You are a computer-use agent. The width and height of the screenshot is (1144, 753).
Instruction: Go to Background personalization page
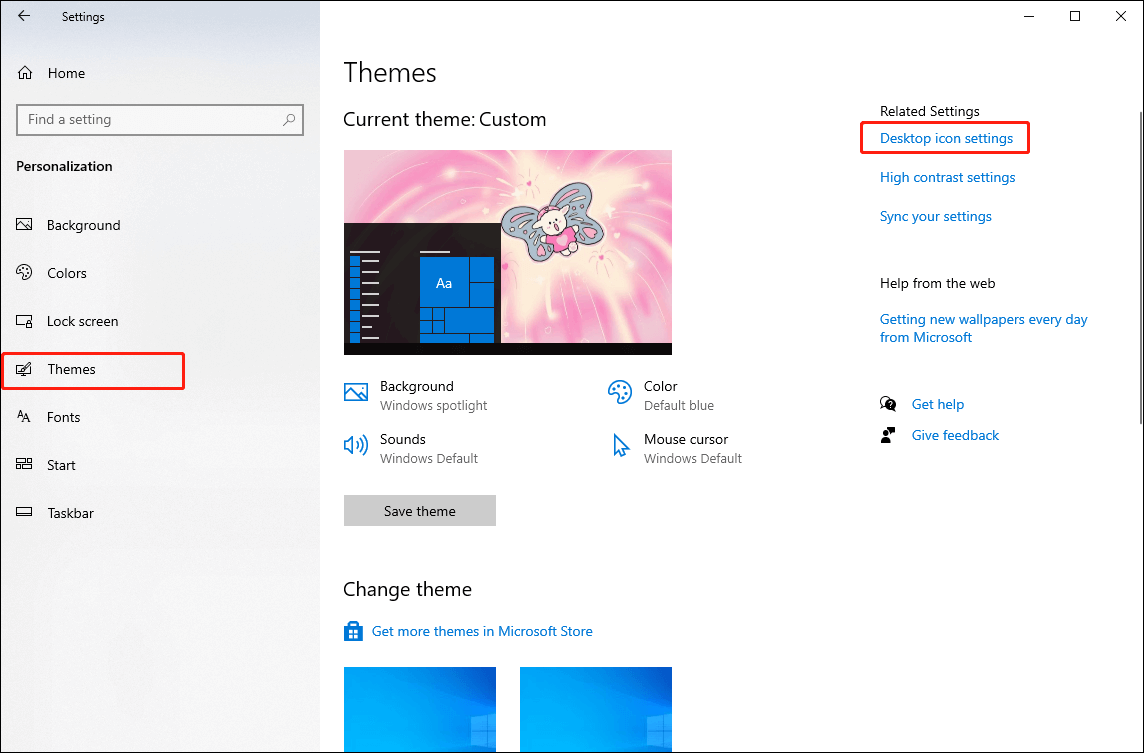[x=83, y=225]
